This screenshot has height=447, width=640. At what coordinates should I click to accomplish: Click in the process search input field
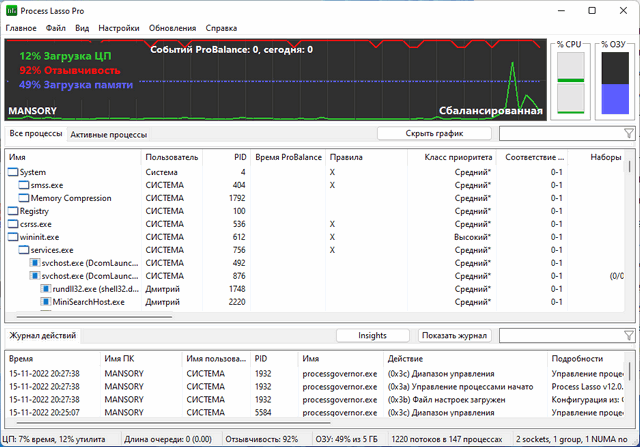click(558, 133)
